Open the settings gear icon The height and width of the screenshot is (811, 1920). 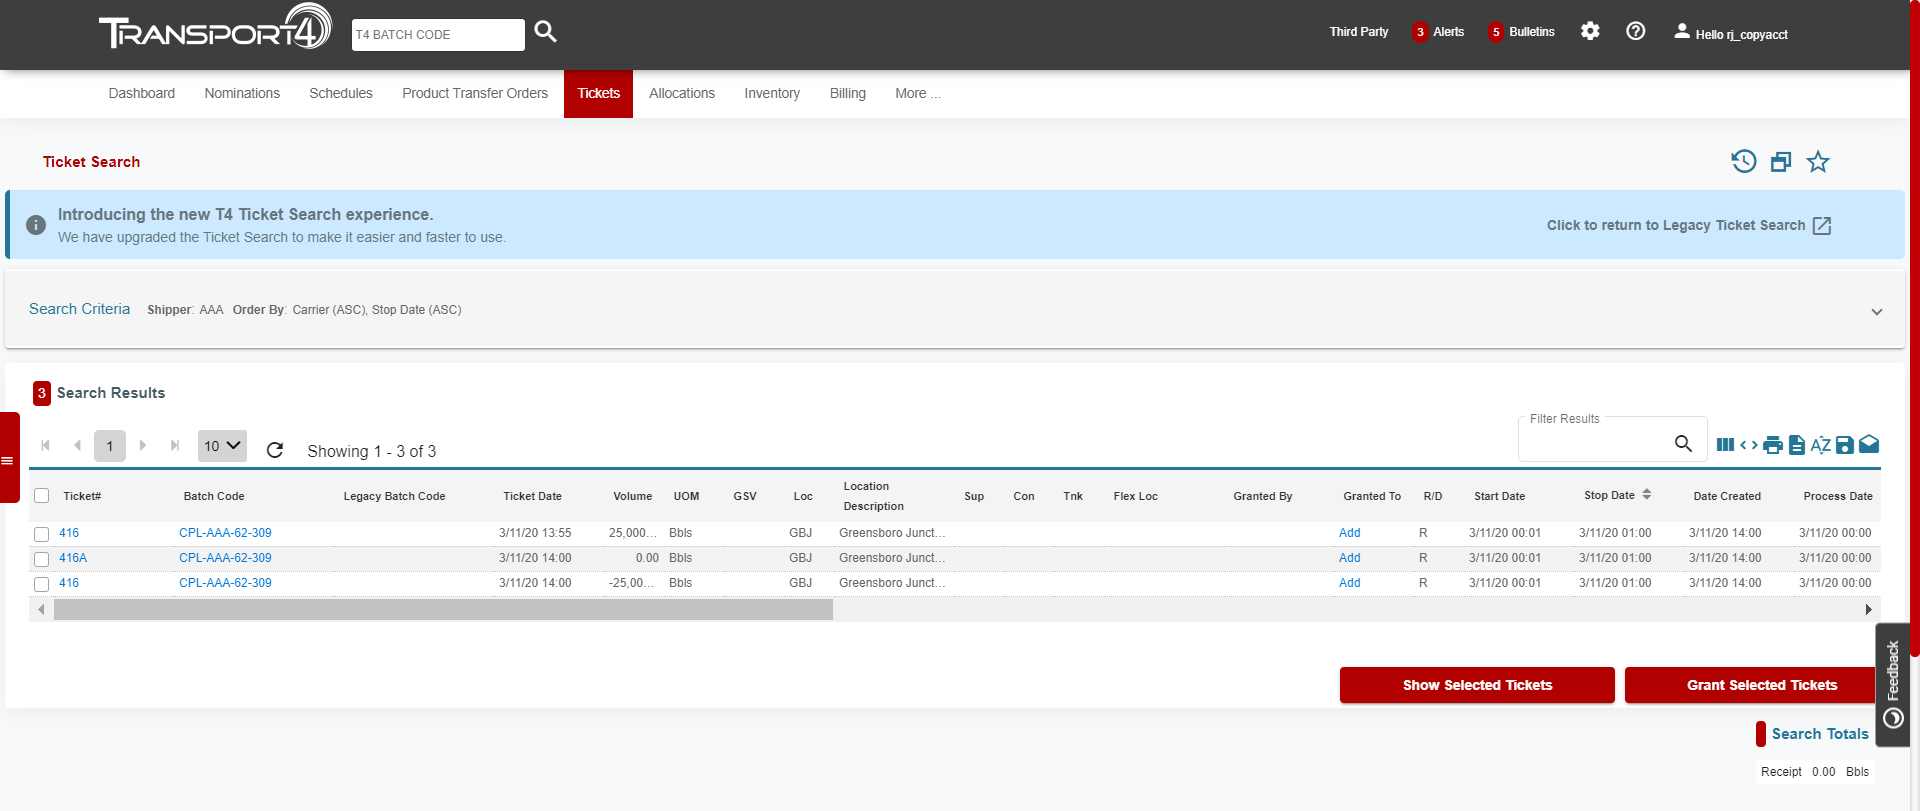1590,31
